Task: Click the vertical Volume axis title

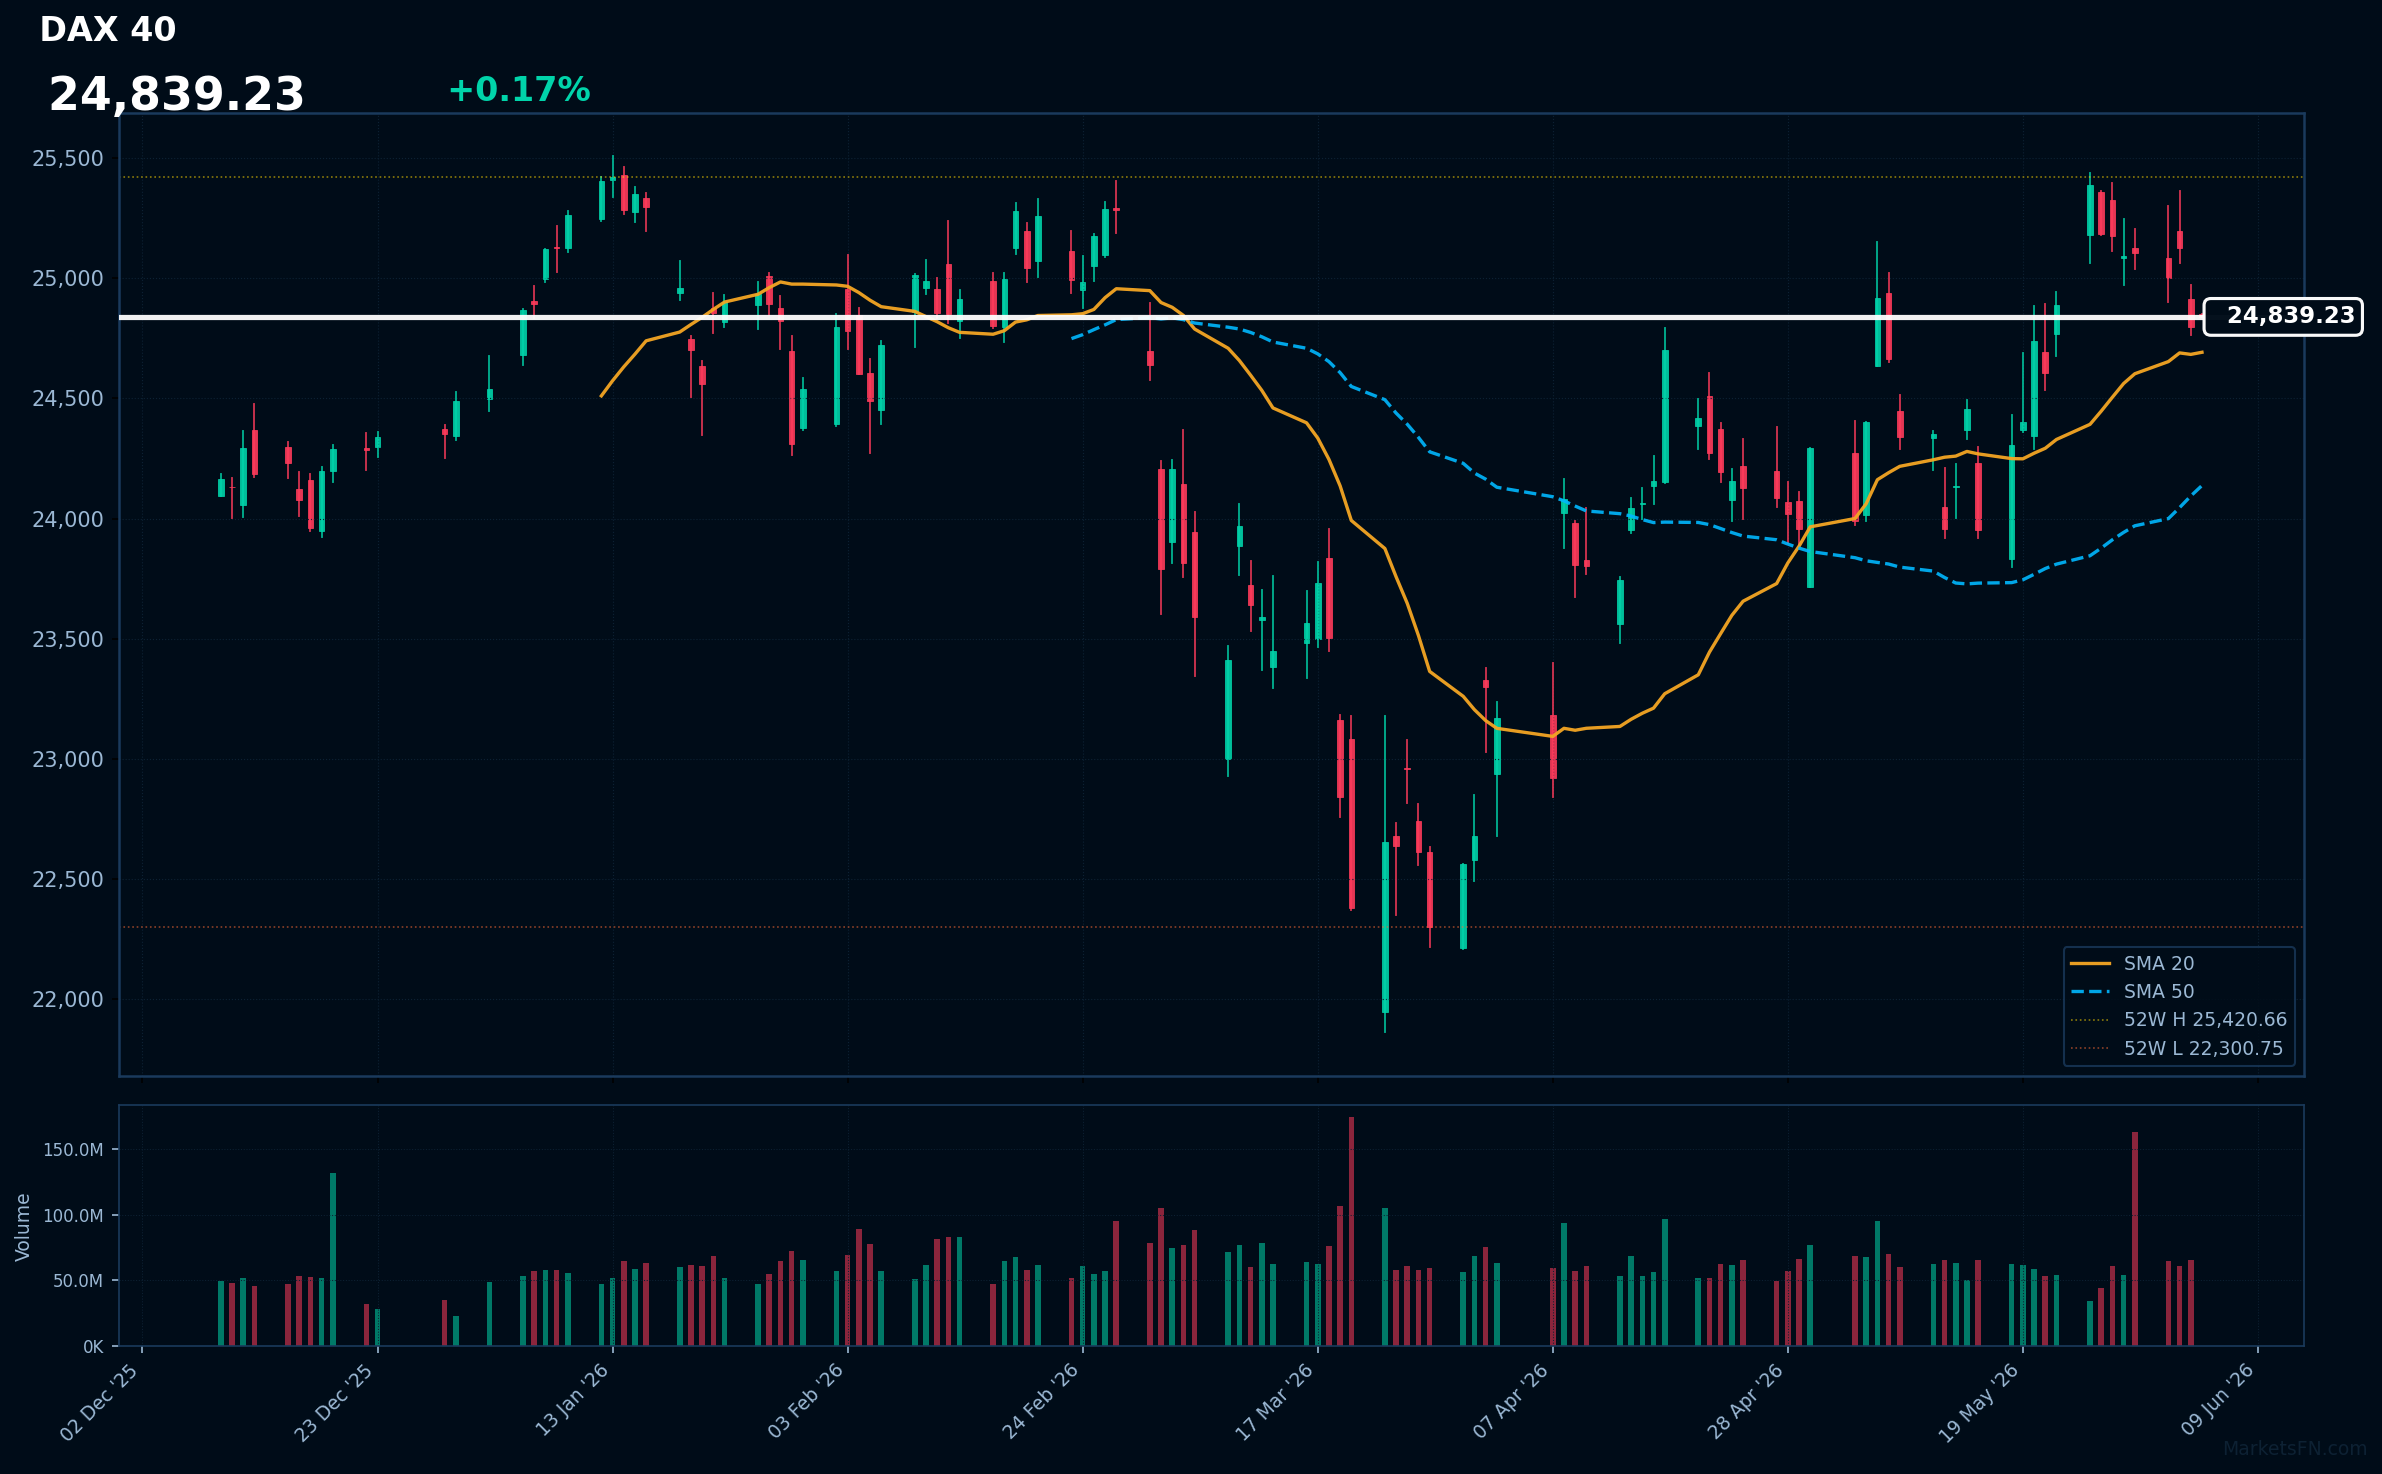Action: (x=23, y=1227)
